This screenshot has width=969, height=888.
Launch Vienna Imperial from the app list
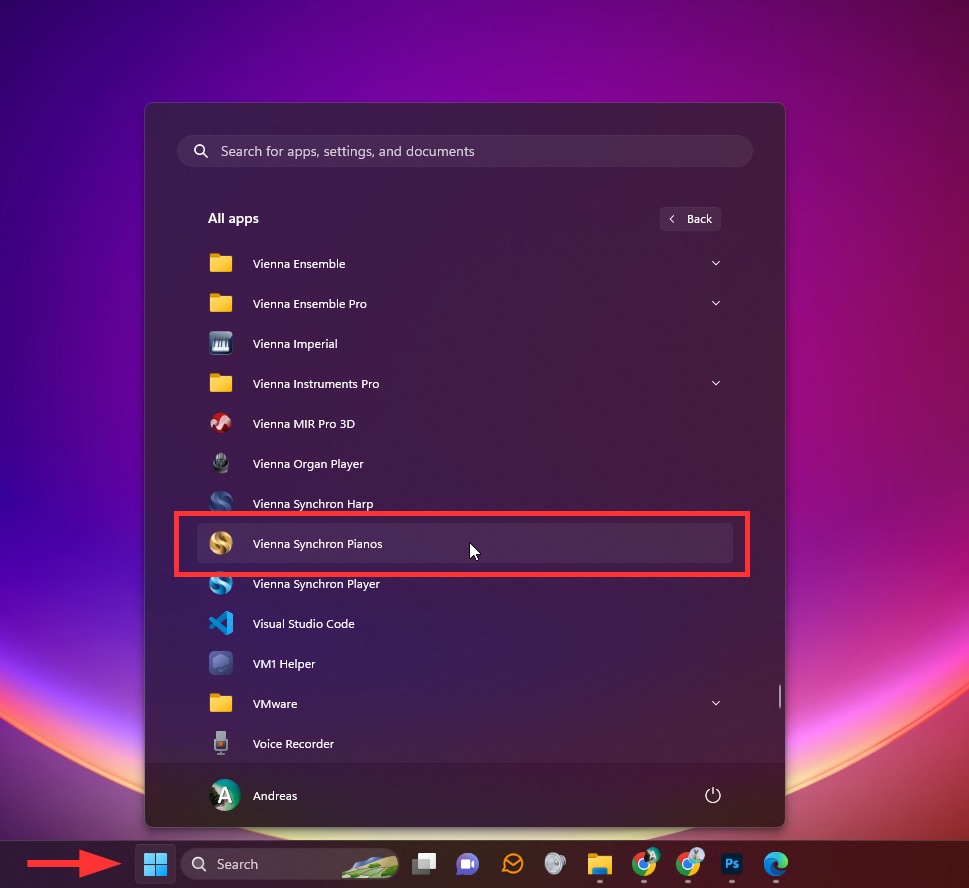coord(465,344)
